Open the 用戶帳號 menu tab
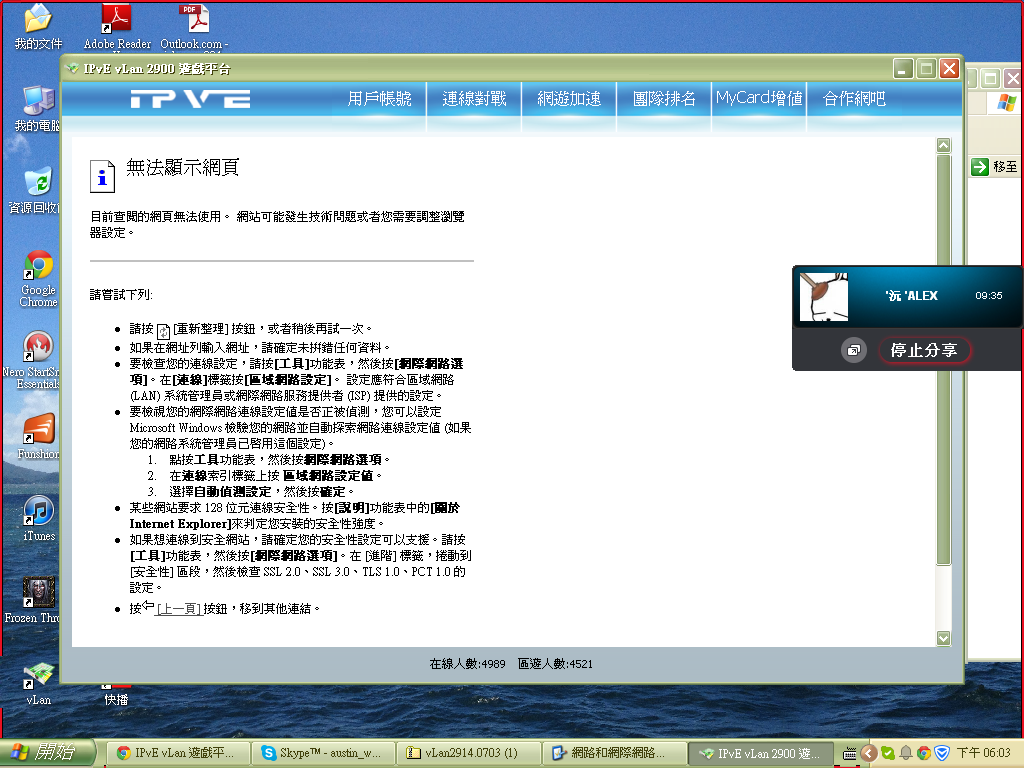 (x=379, y=99)
